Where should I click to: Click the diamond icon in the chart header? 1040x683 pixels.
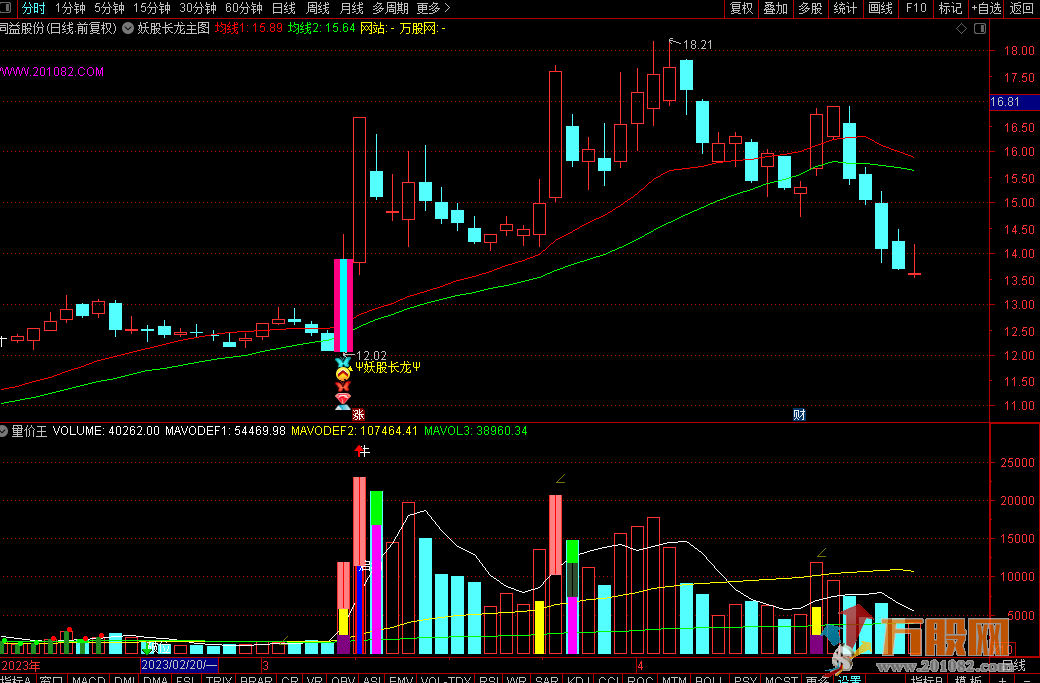tap(961, 29)
